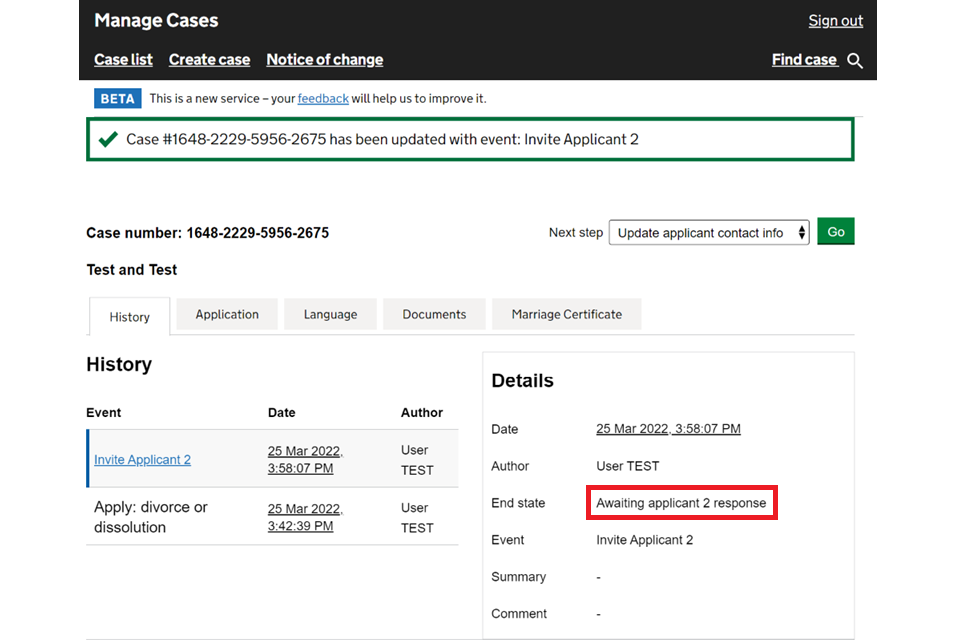Click the search magnifier icon

pyautogui.click(x=855, y=61)
